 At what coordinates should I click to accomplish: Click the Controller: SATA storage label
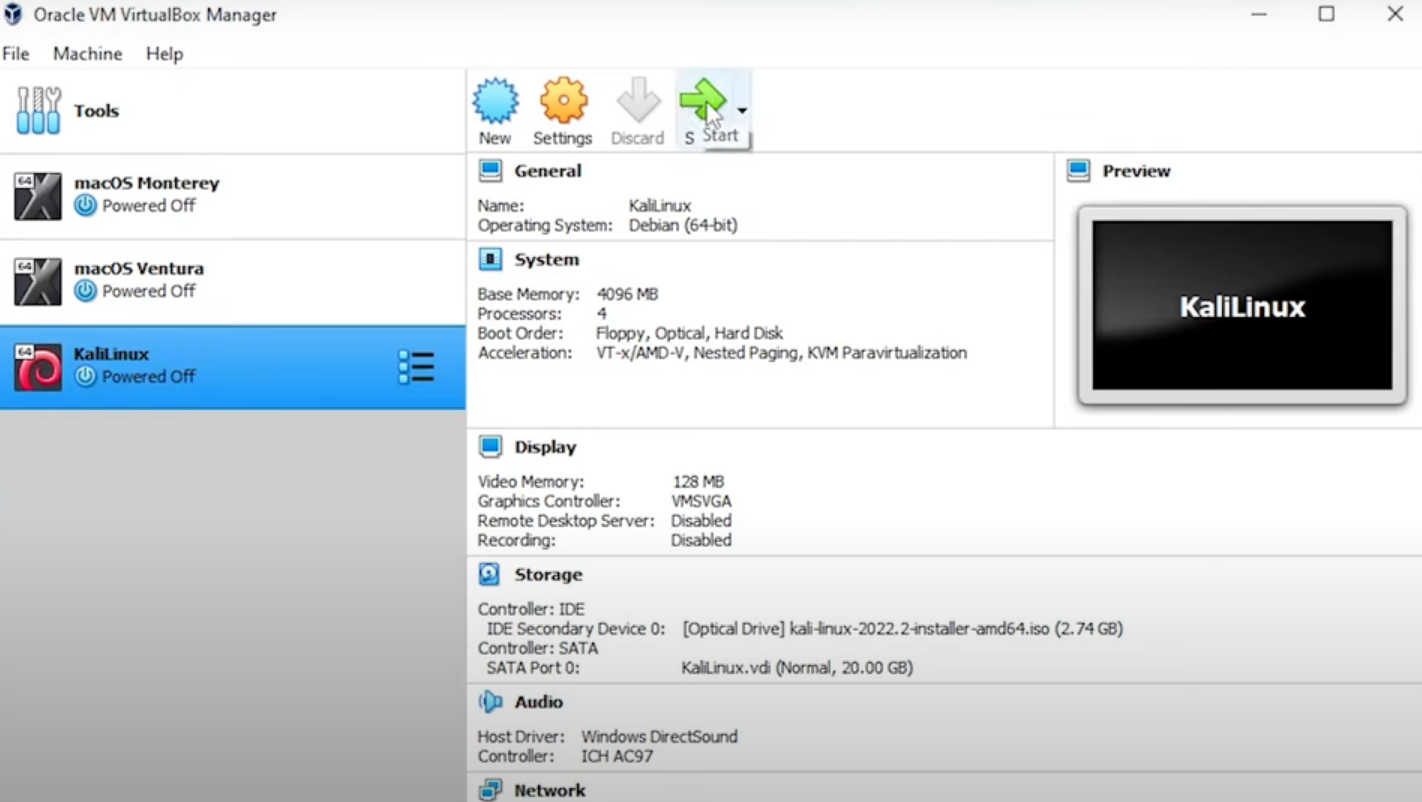pyautogui.click(x=538, y=648)
